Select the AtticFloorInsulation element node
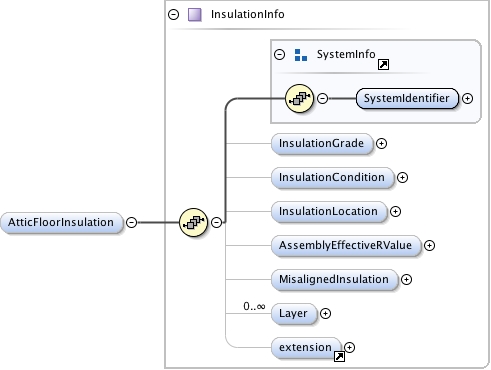This screenshot has width=491, height=370. [61, 222]
